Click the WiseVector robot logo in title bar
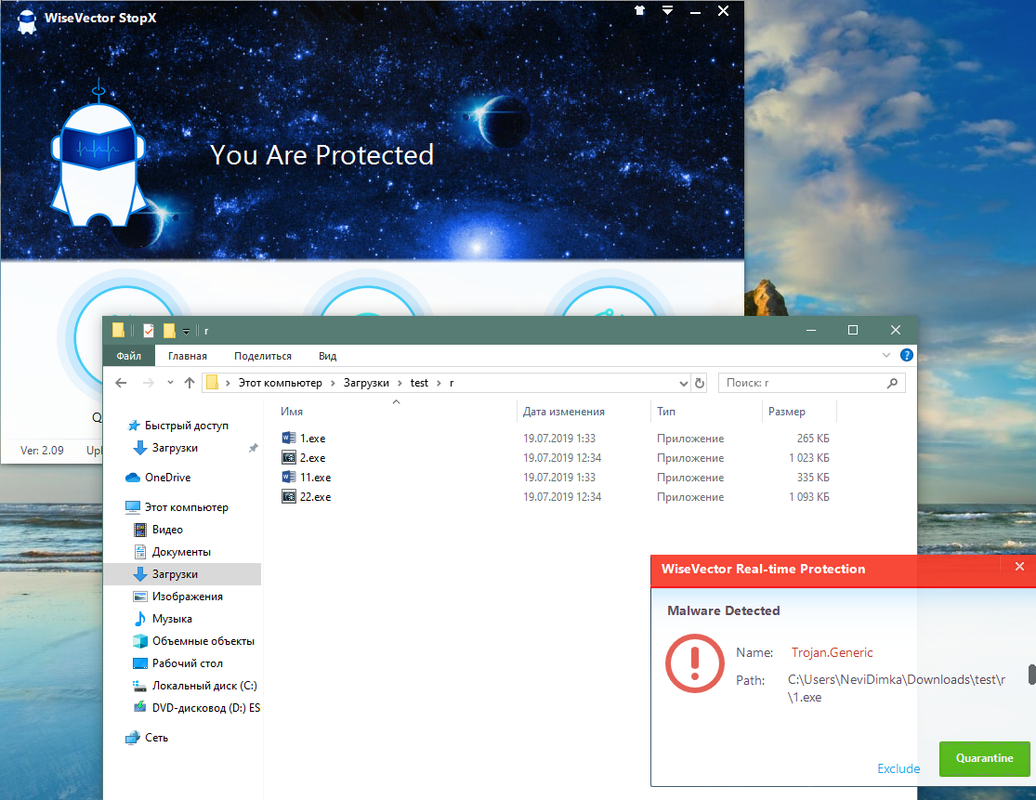The width and height of the screenshot is (1036, 800). click(26, 20)
